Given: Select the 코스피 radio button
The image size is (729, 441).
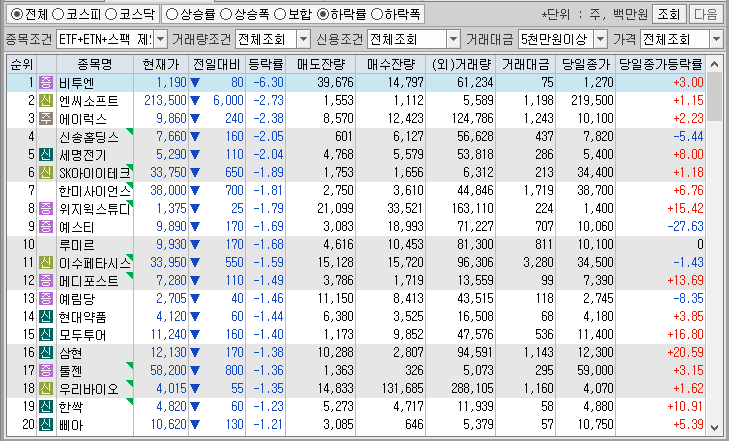Looking at the screenshot, I should coord(58,14).
